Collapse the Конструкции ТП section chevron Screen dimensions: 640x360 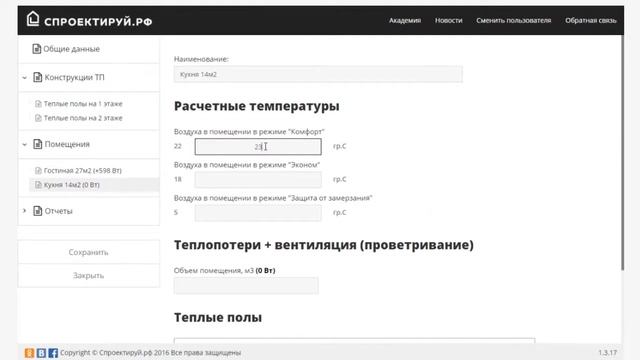(x=24, y=77)
